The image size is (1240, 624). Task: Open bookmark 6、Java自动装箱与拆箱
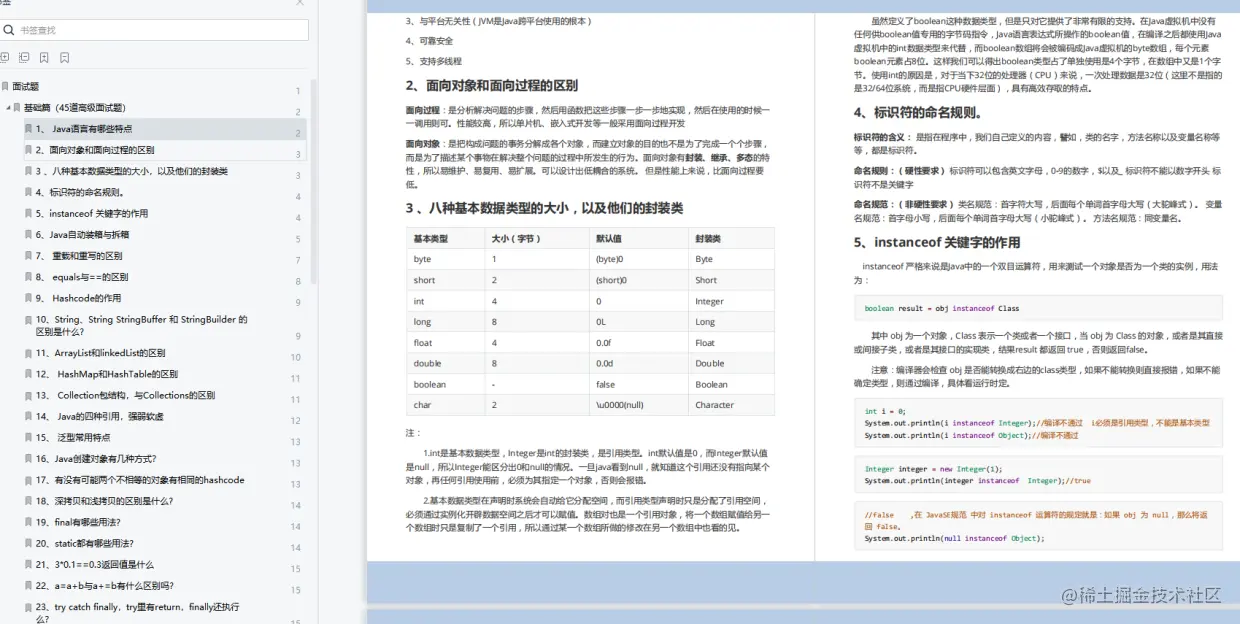[x=82, y=235]
